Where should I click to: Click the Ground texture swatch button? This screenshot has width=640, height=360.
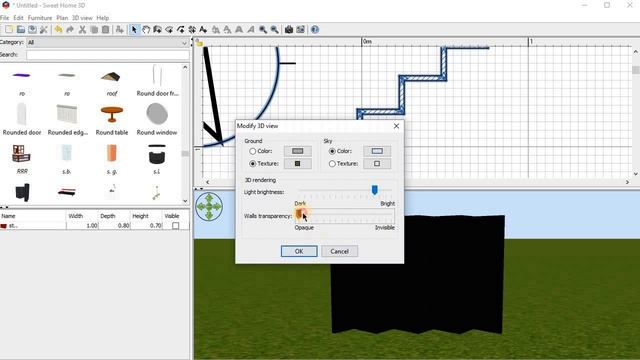pyautogui.click(x=298, y=164)
